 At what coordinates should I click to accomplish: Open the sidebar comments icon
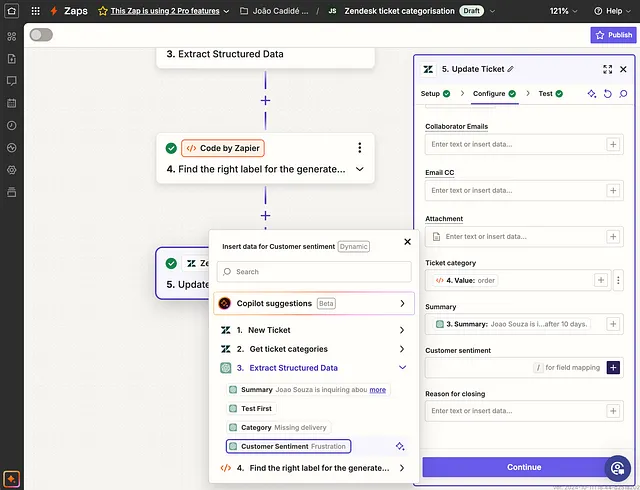[x=11, y=81]
